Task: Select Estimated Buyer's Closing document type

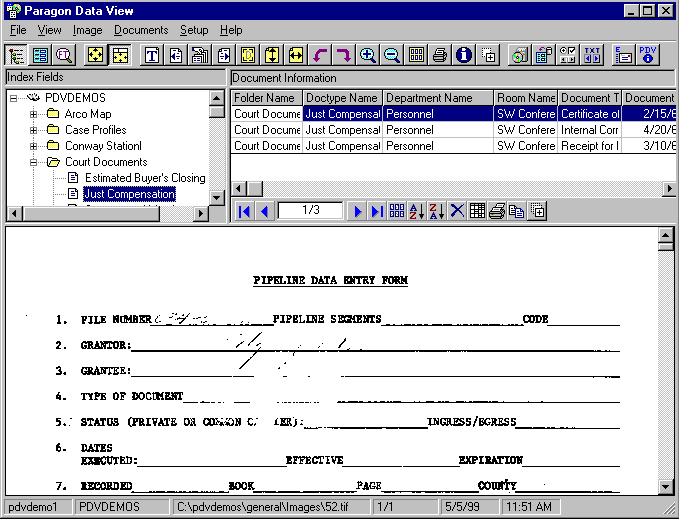Action: tap(144, 178)
